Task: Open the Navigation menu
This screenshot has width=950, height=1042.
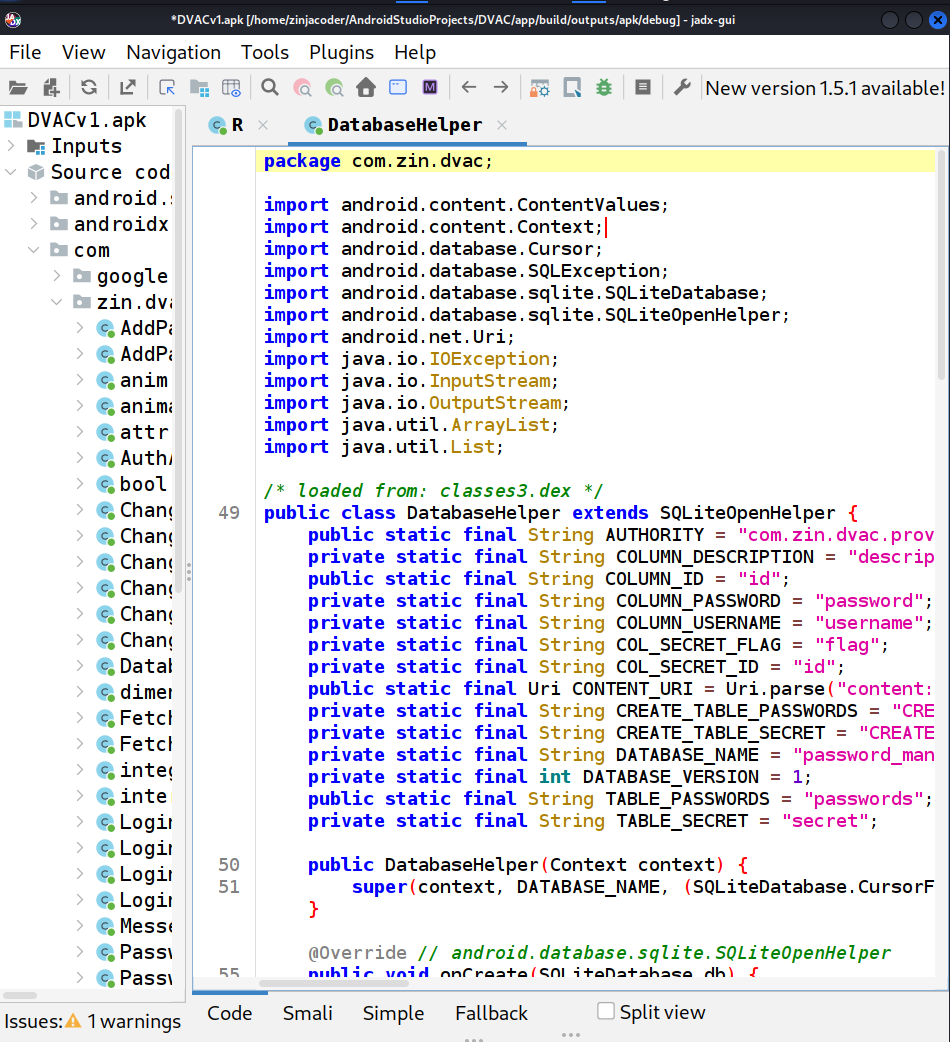Action: pos(173,52)
